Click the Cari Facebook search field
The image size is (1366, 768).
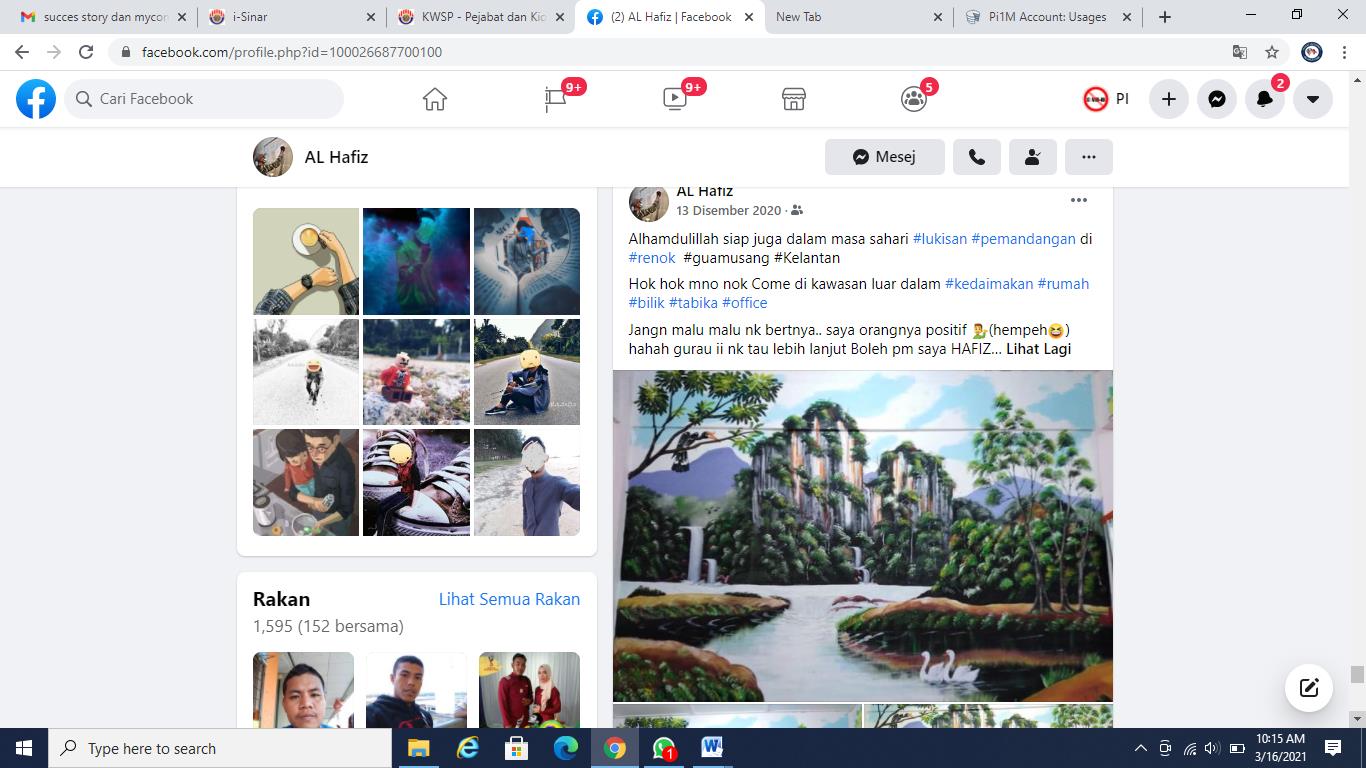[x=205, y=99]
